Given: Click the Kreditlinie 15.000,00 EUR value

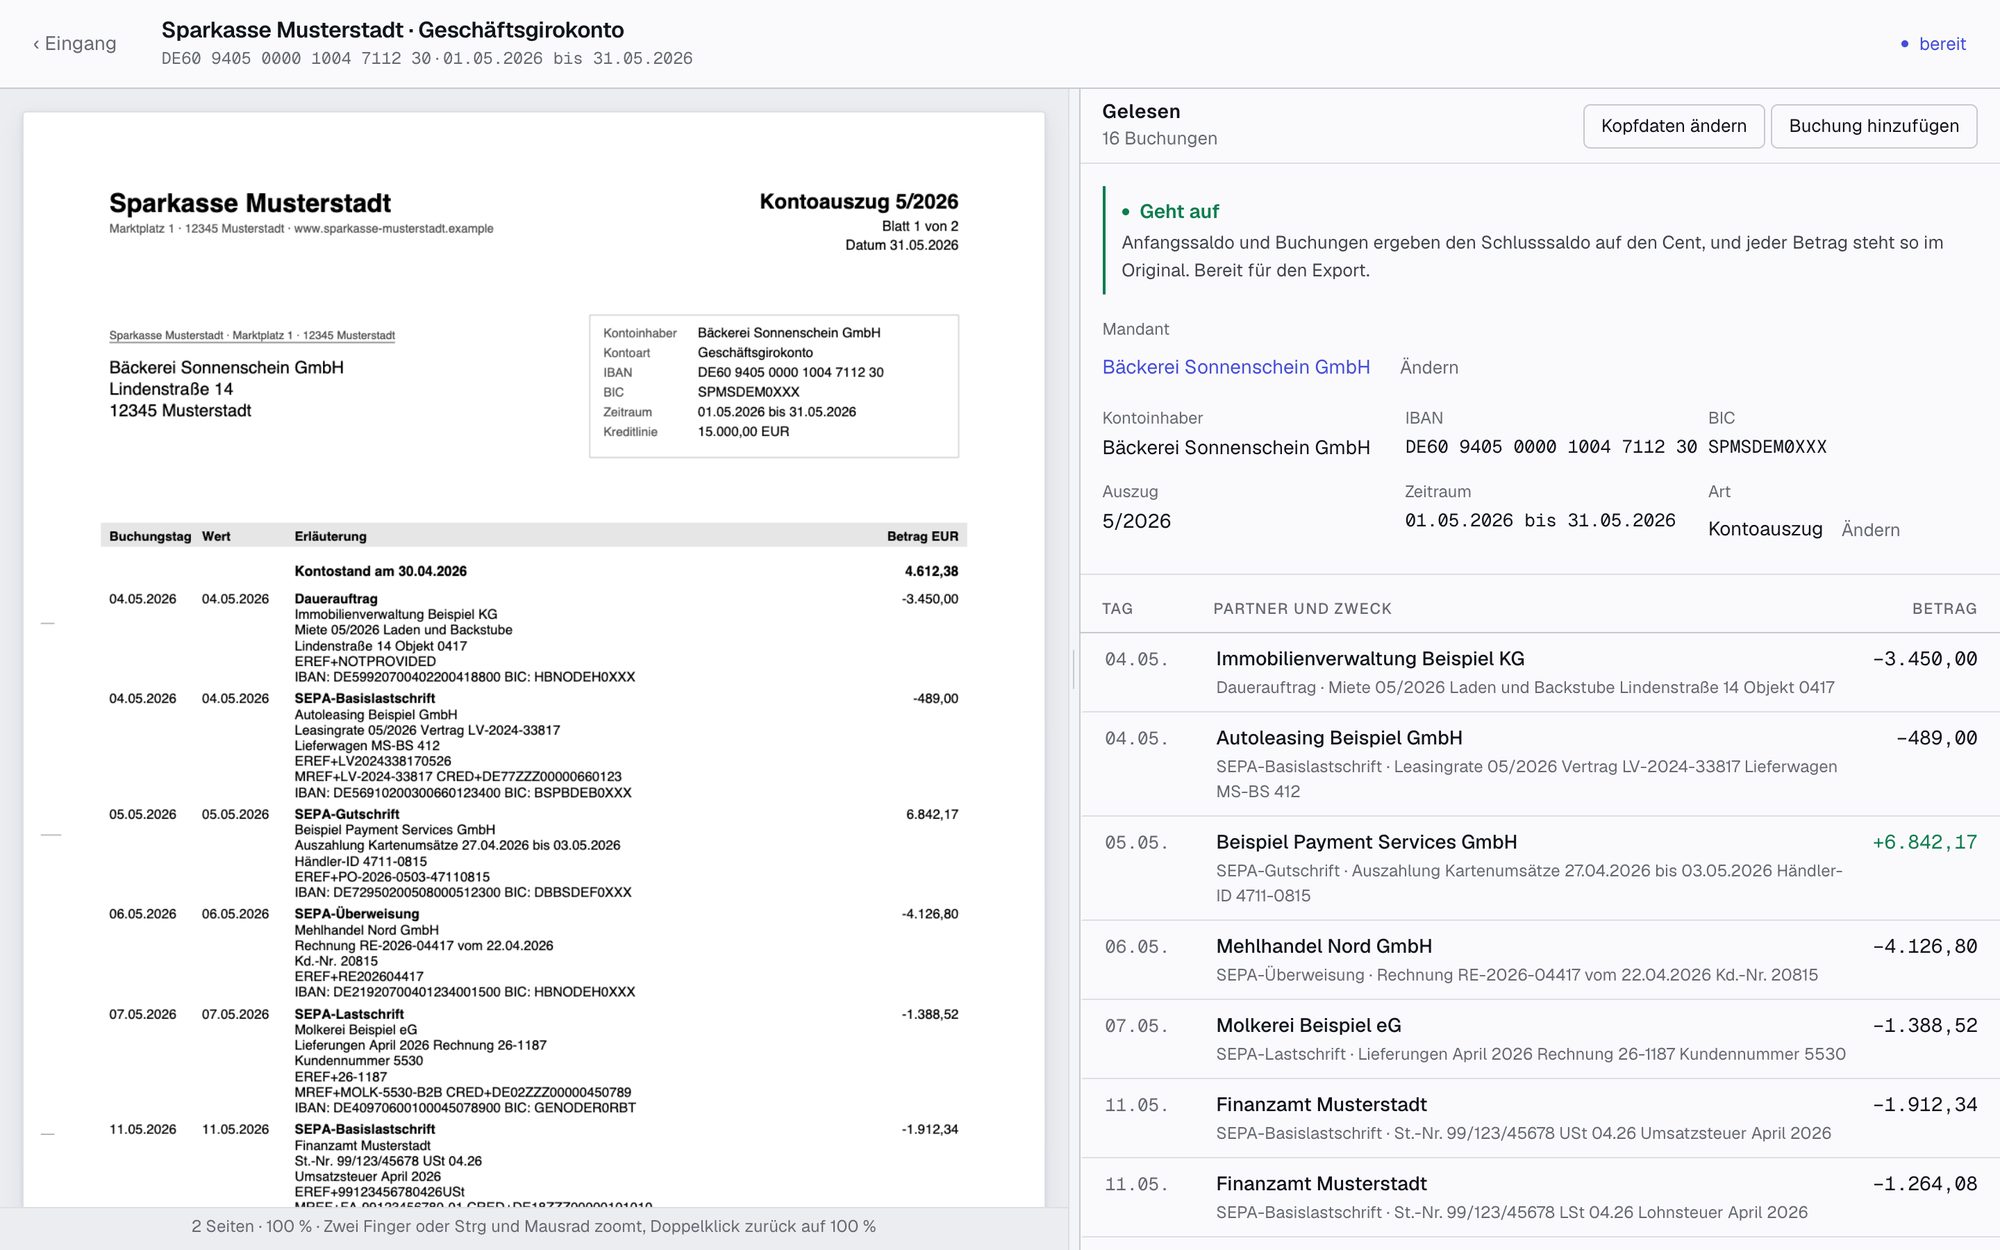Looking at the screenshot, I should pos(743,432).
